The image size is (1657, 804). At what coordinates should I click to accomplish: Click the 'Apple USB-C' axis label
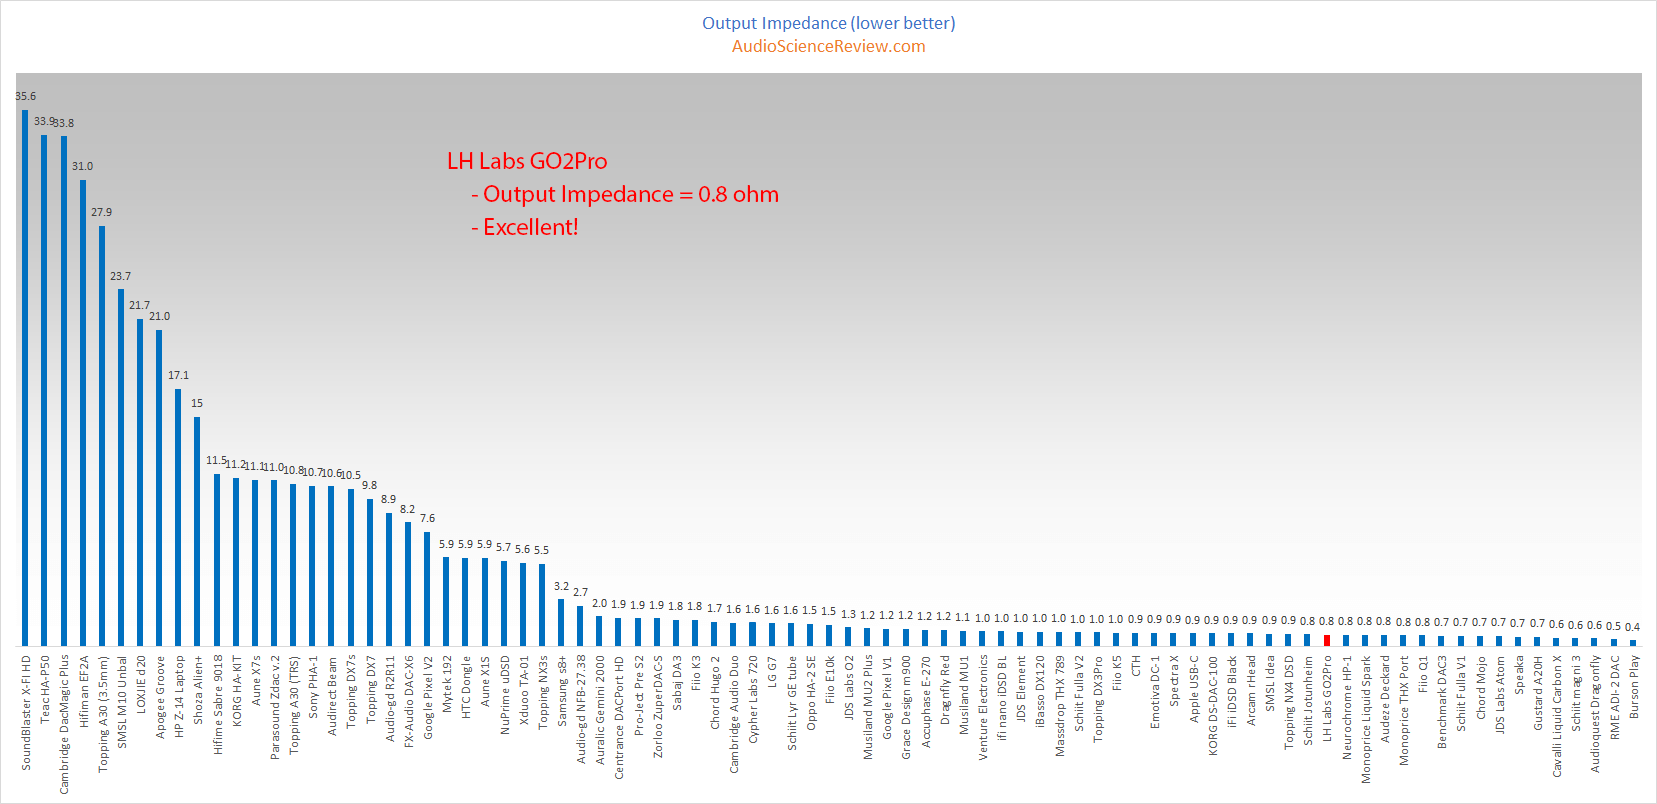1193,689
